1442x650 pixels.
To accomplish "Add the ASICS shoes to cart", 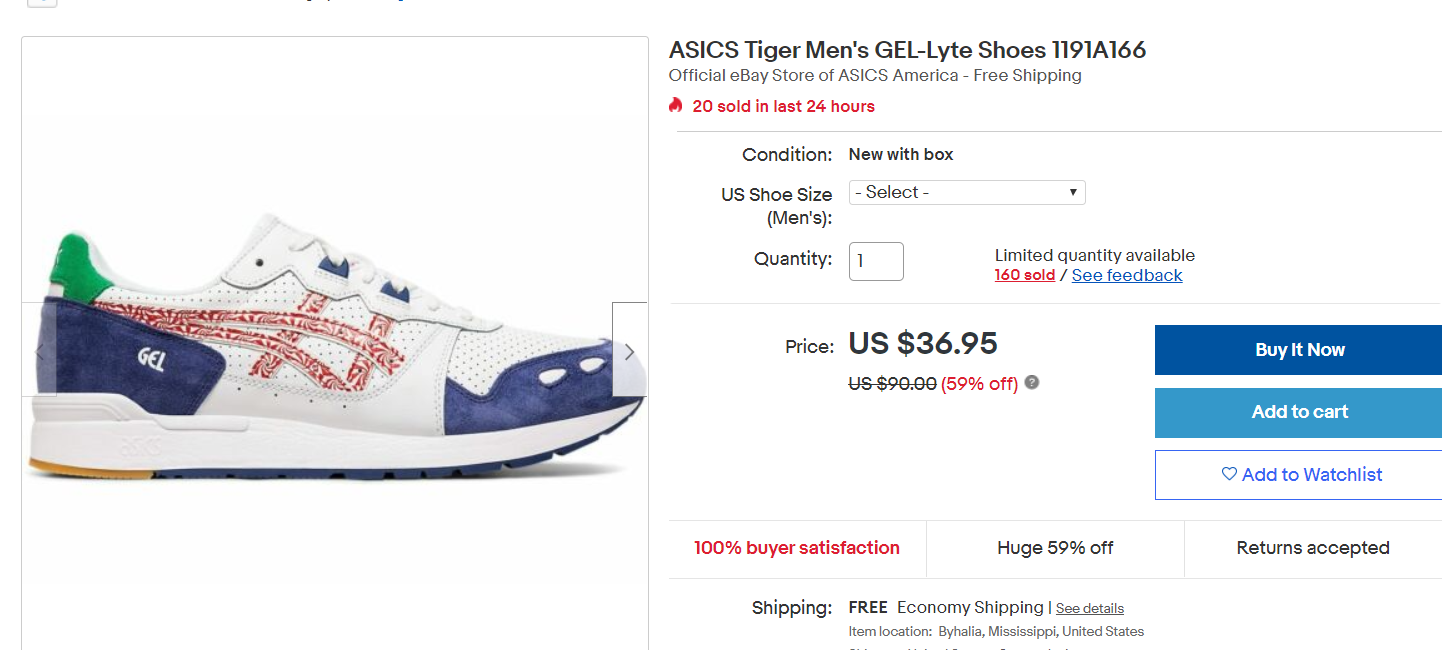I will coord(1298,412).
